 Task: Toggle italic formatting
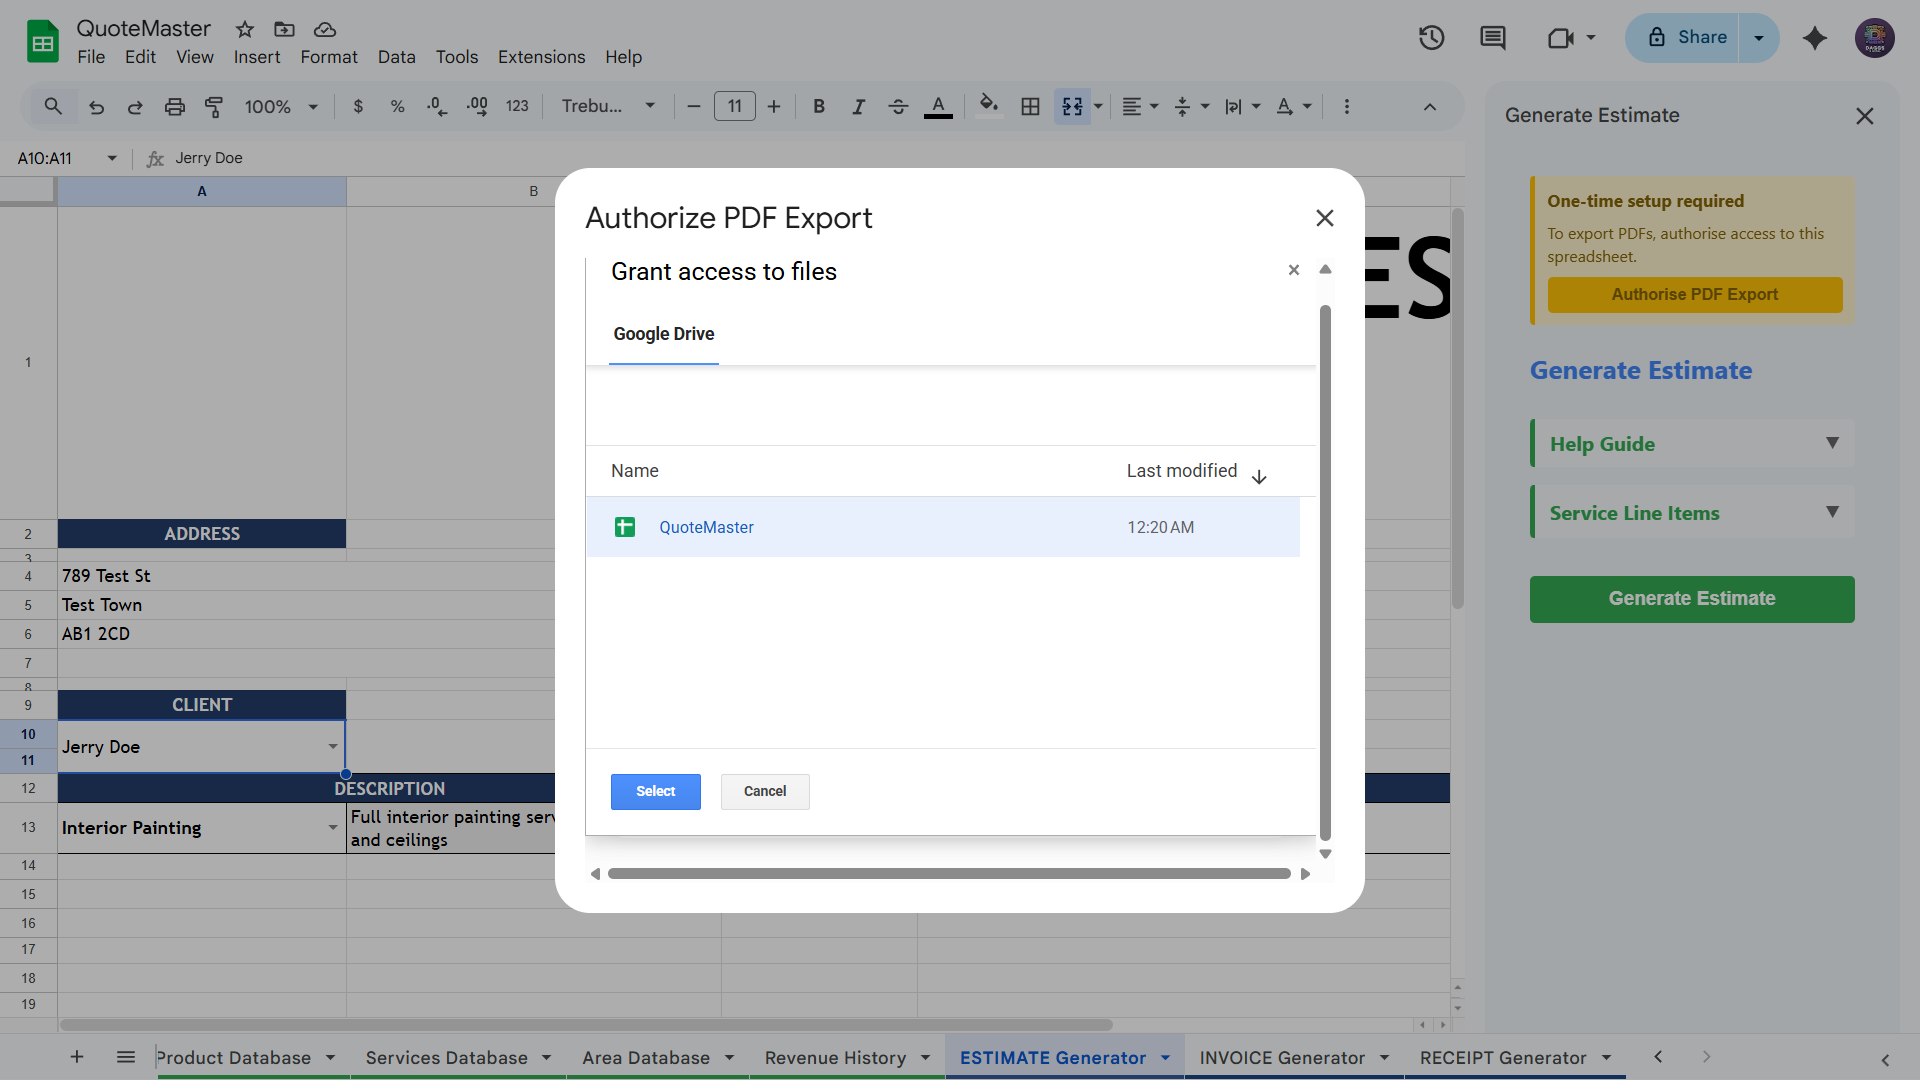click(858, 106)
